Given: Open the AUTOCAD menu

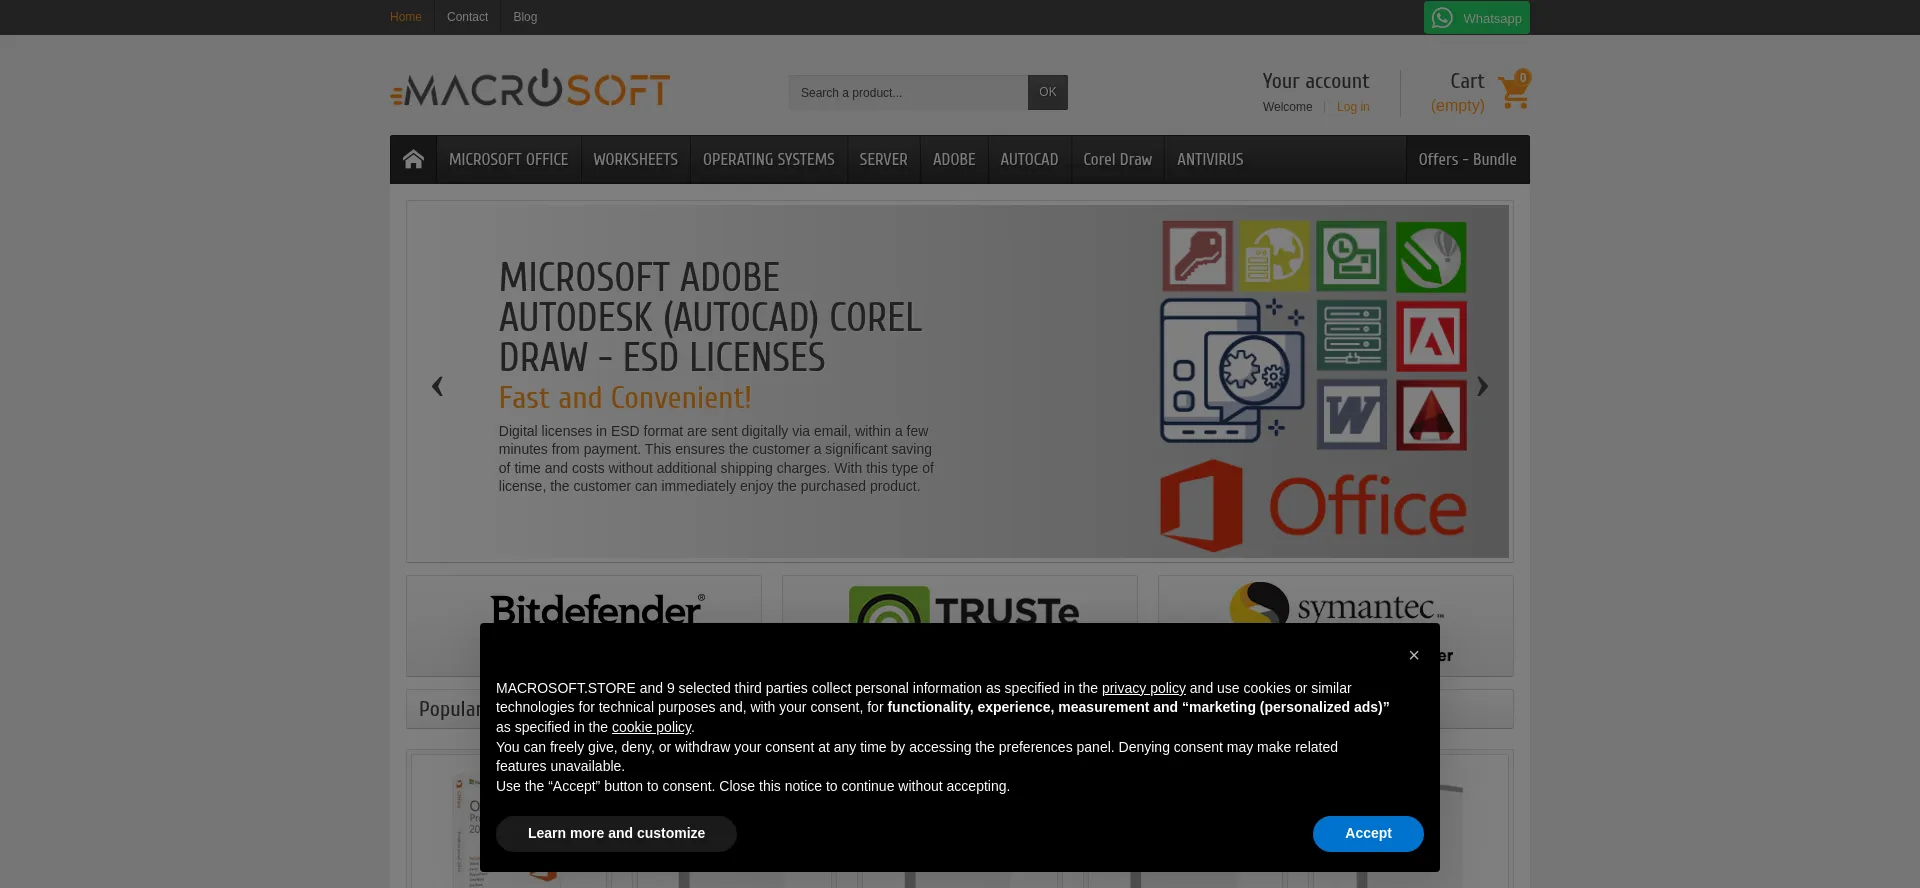Looking at the screenshot, I should (x=1029, y=159).
